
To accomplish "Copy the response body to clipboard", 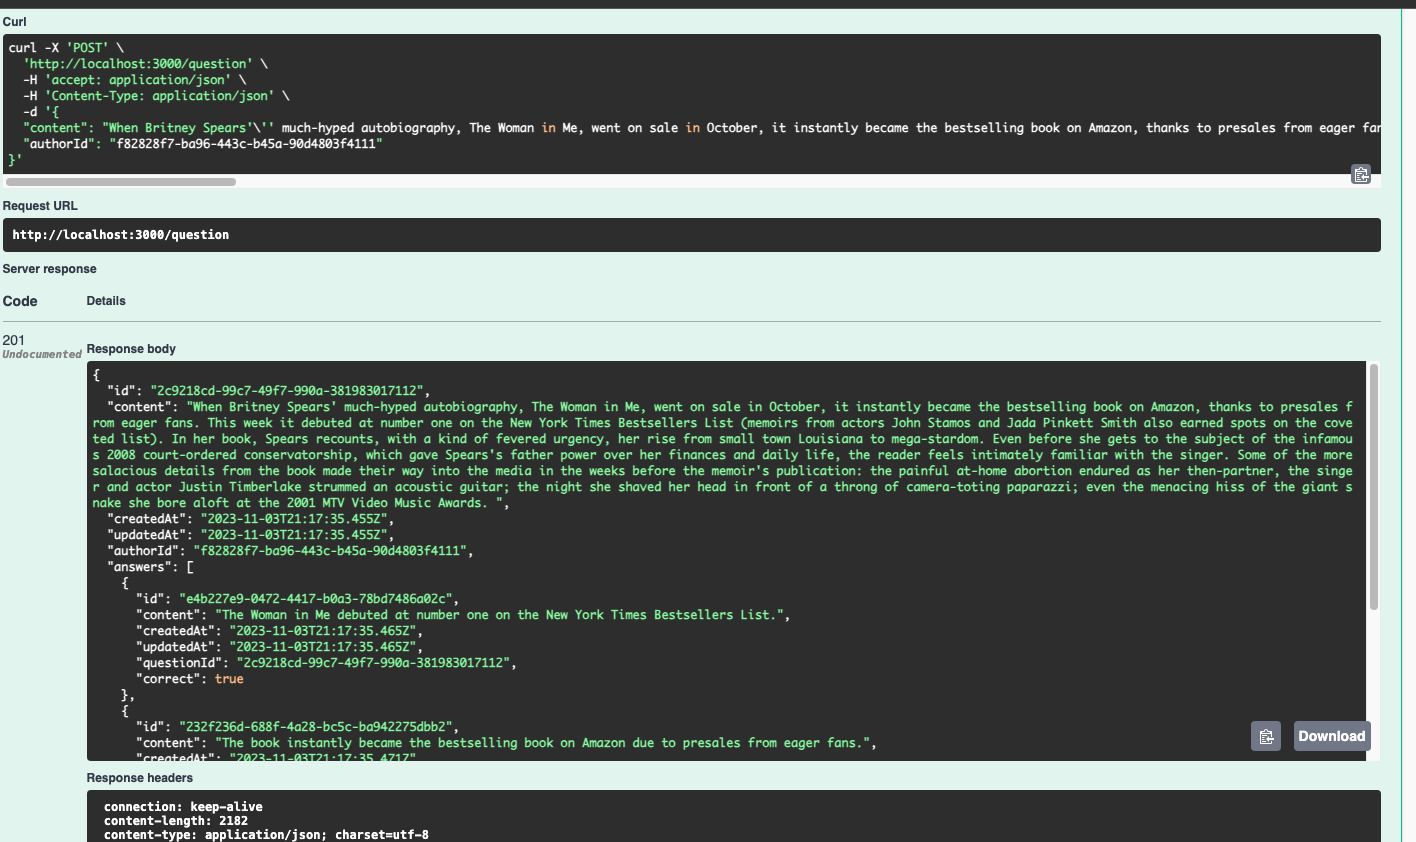I will 1266,736.
